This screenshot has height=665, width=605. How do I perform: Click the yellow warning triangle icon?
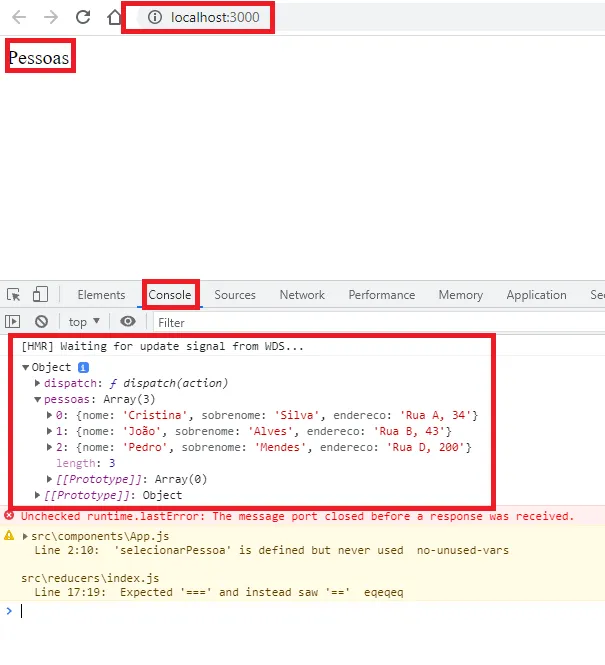(9, 535)
